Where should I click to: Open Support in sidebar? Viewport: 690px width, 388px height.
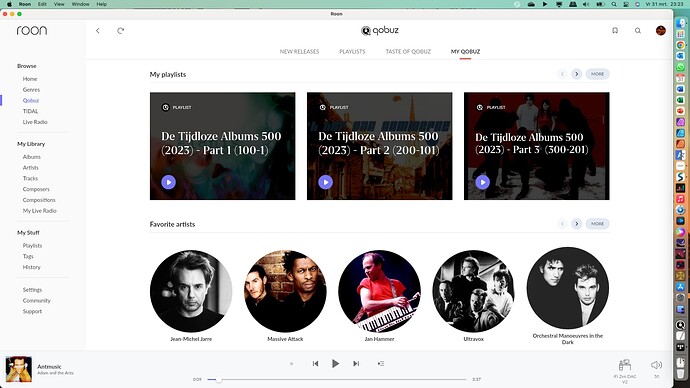[x=32, y=311]
